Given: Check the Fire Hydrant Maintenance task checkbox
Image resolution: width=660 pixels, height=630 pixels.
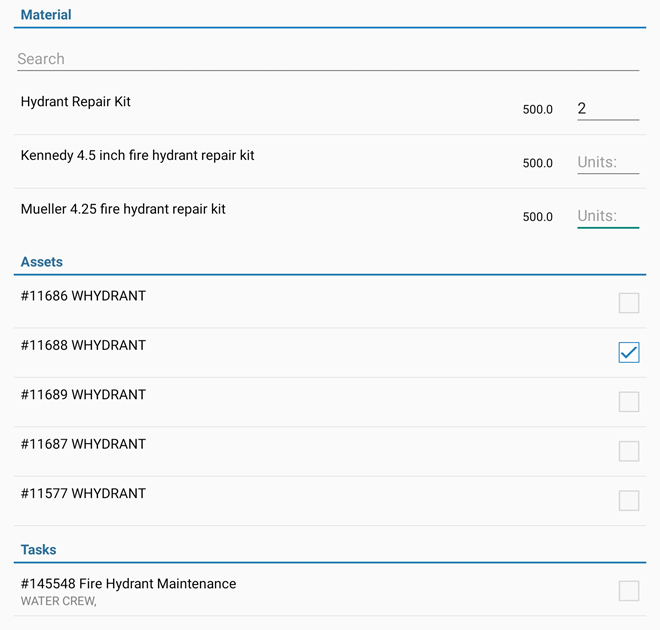Looking at the screenshot, I should [628, 591].
